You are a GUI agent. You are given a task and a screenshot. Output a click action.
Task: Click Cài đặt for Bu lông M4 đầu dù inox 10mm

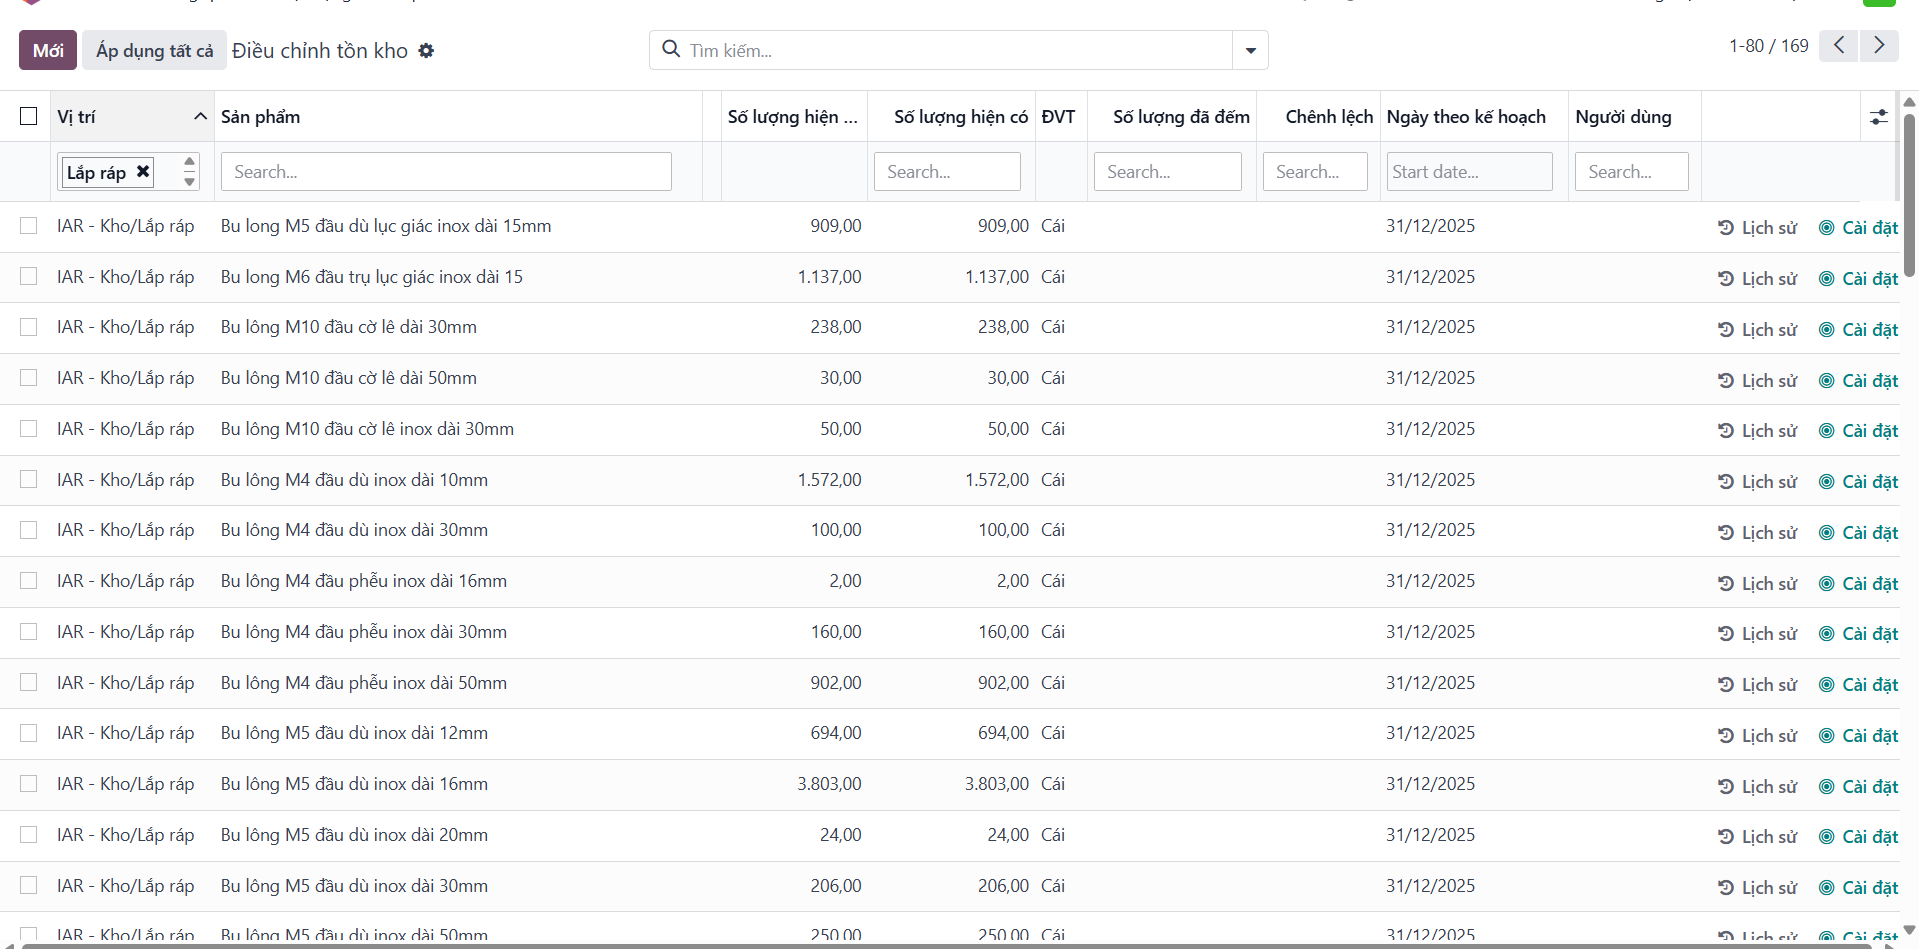tap(1858, 482)
